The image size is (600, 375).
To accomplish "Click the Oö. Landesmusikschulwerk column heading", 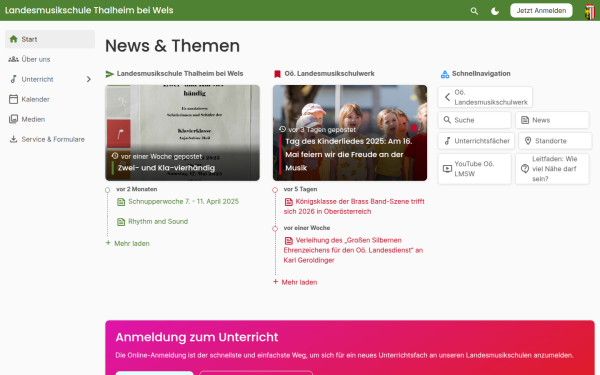I will tap(329, 73).
